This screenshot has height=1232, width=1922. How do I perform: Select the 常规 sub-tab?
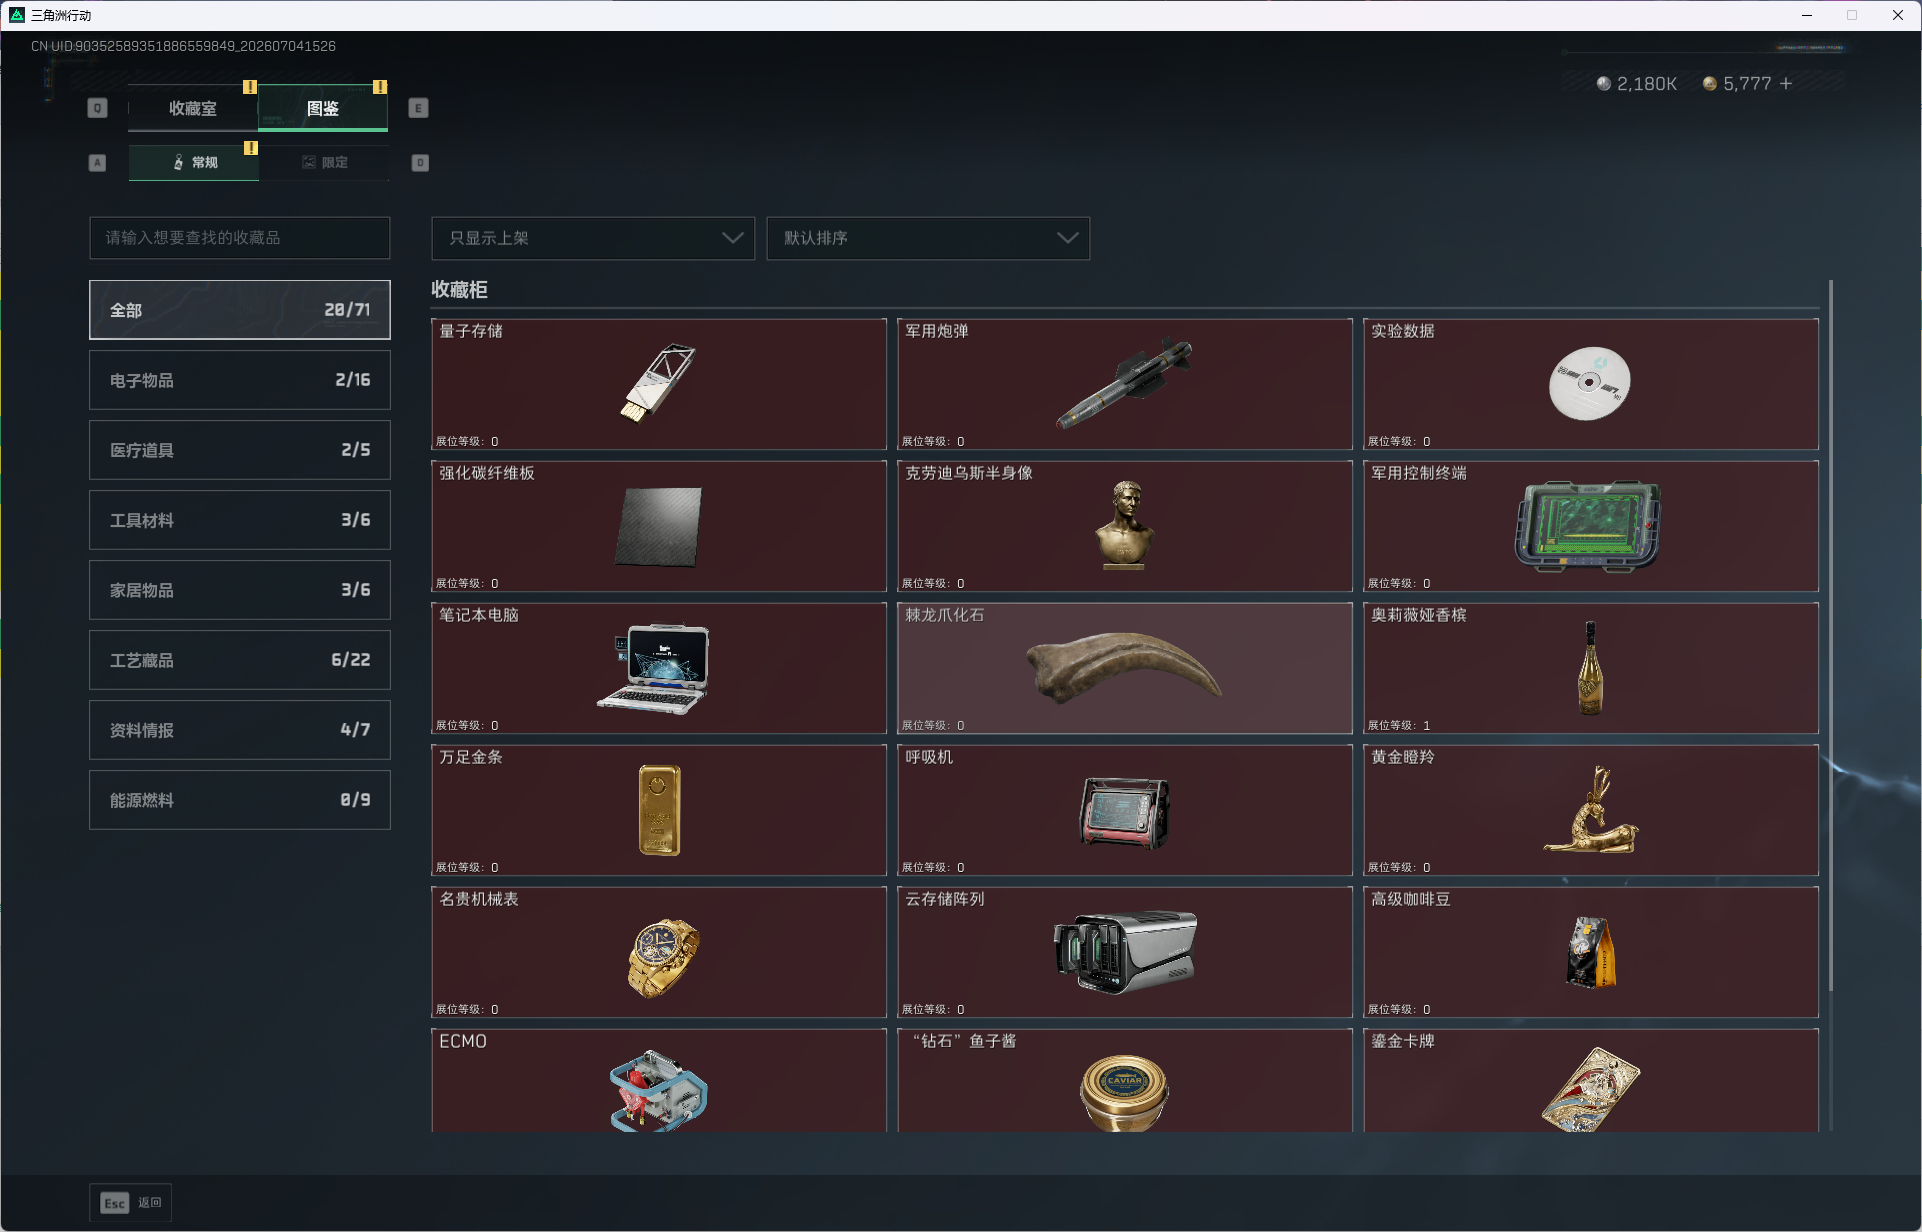coord(194,162)
